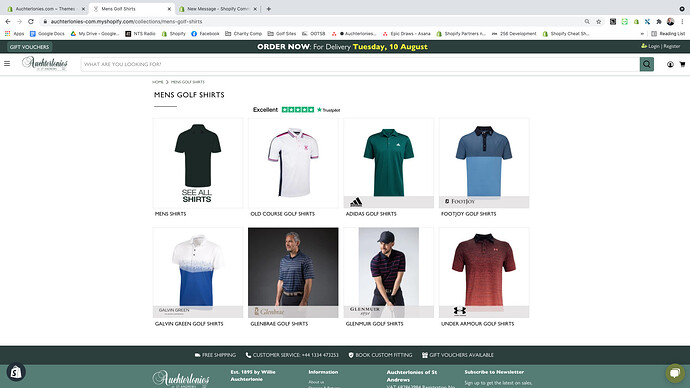Viewport: 690px width, 388px height.
Task: Open the Google Docs bookmark
Action: tap(47, 33)
